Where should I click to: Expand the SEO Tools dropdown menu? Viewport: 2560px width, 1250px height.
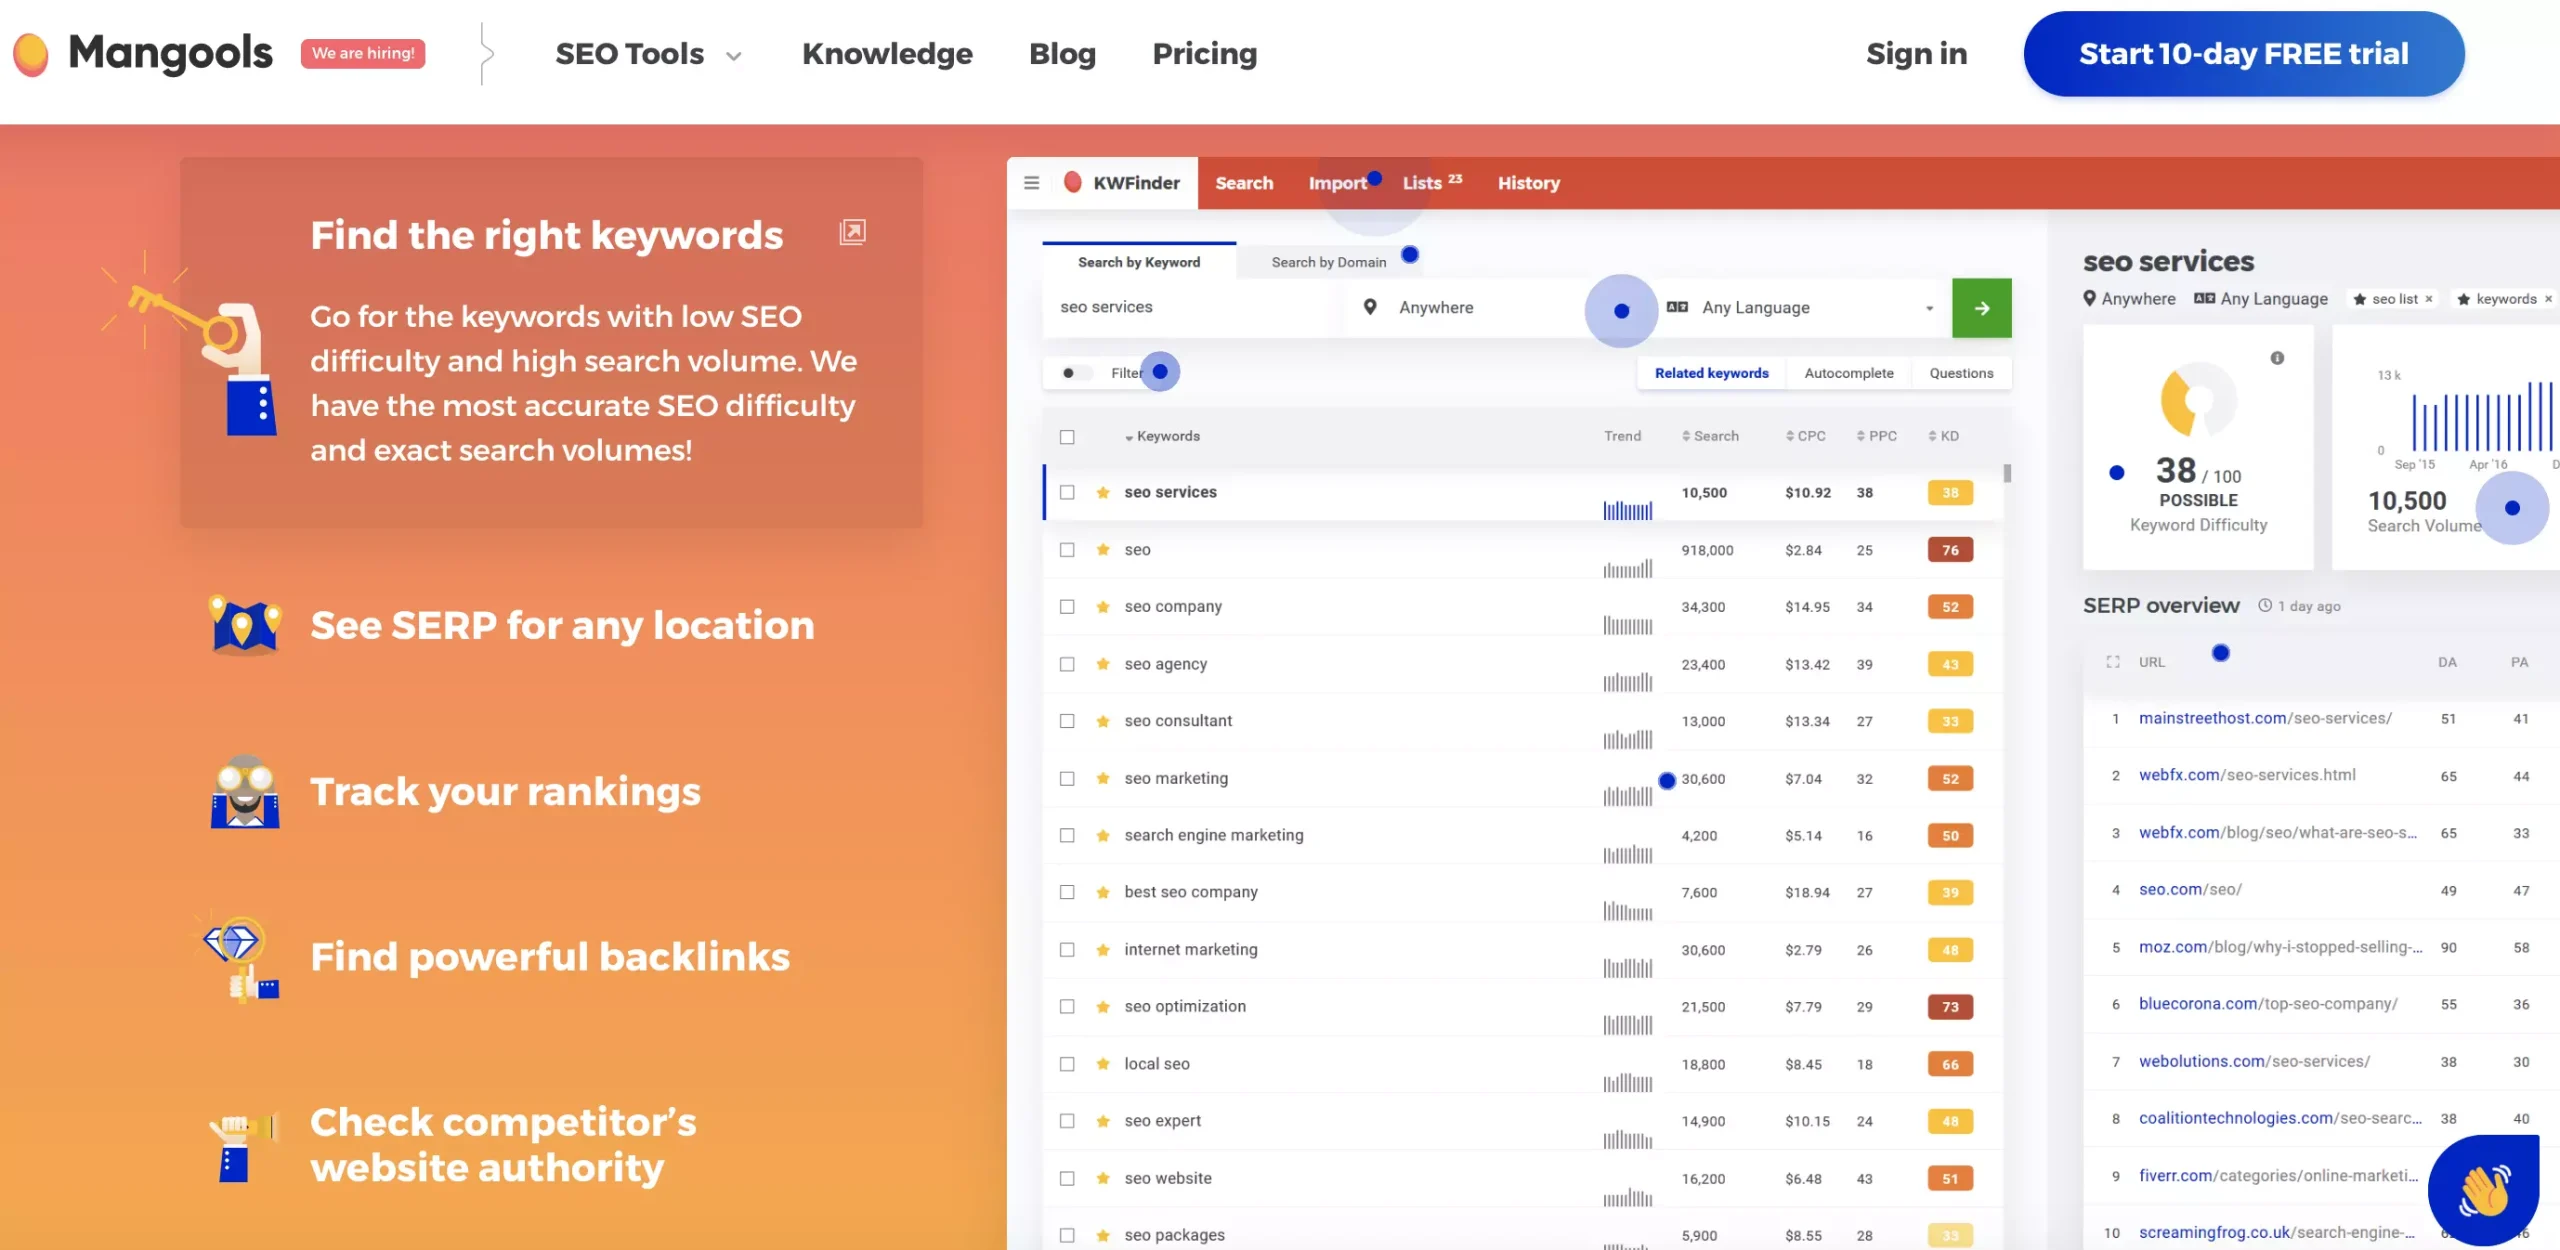pyautogui.click(x=648, y=54)
